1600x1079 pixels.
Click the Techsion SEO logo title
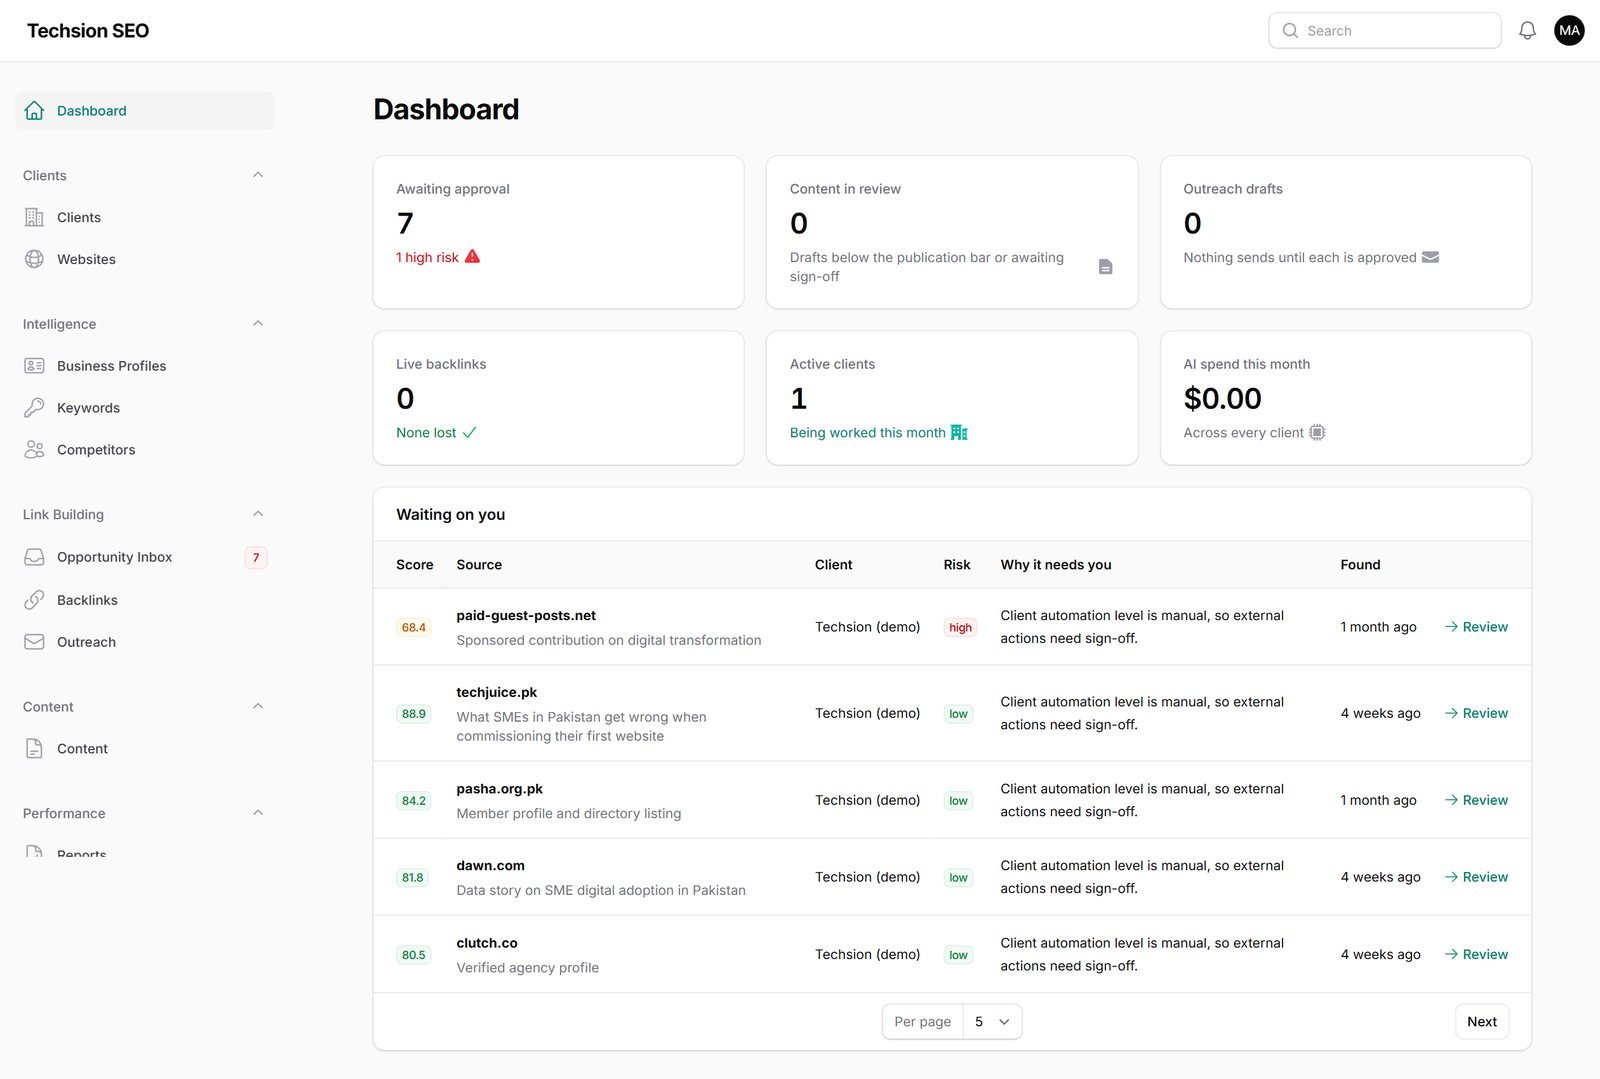point(88,31)
